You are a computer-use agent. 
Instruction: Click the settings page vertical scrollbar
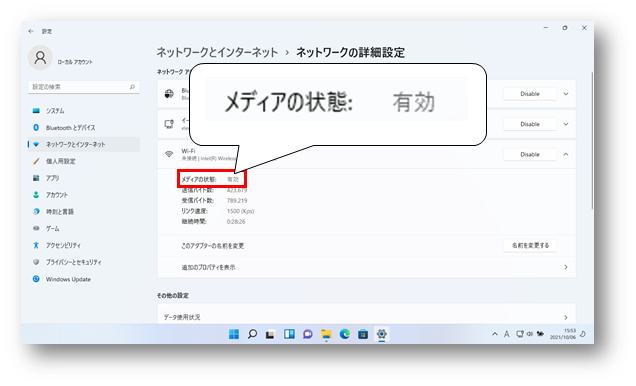click(x=592, y=140)
